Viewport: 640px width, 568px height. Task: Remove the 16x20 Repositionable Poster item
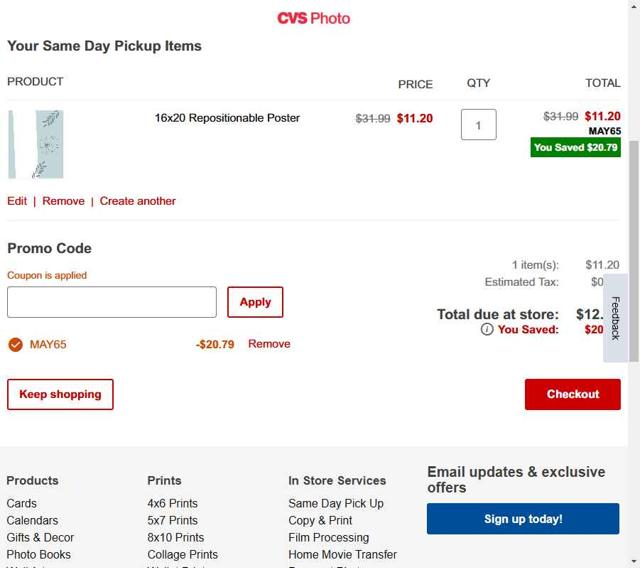click(x=63, y=201)
